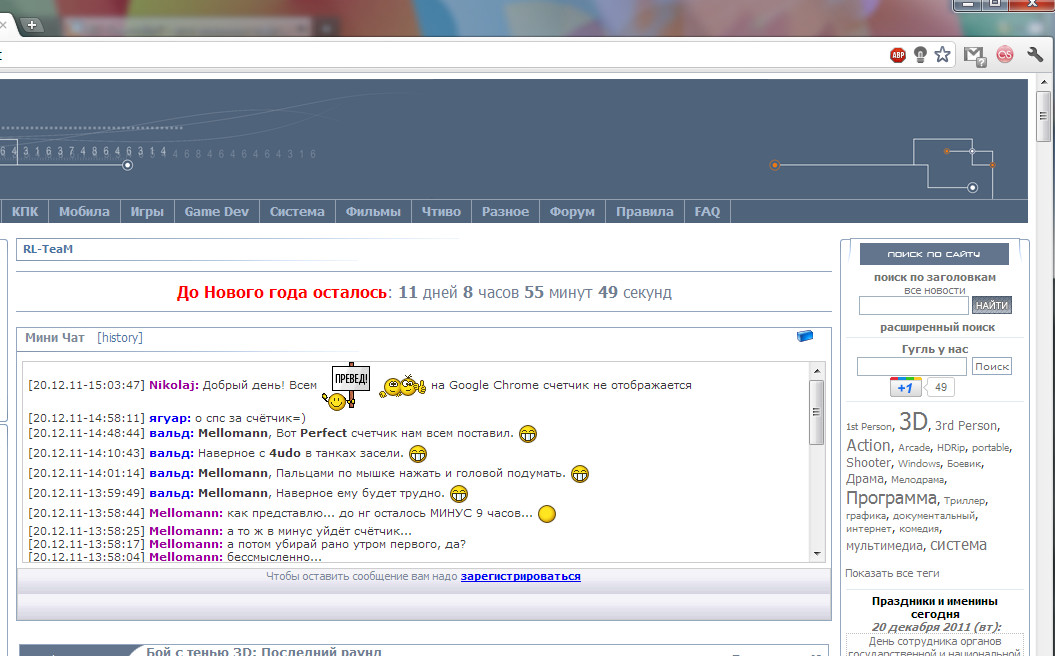Bookmark this page with the star icon
Image resolution: width=1055 pixels, height=656 pixels.
coord(942,54)
